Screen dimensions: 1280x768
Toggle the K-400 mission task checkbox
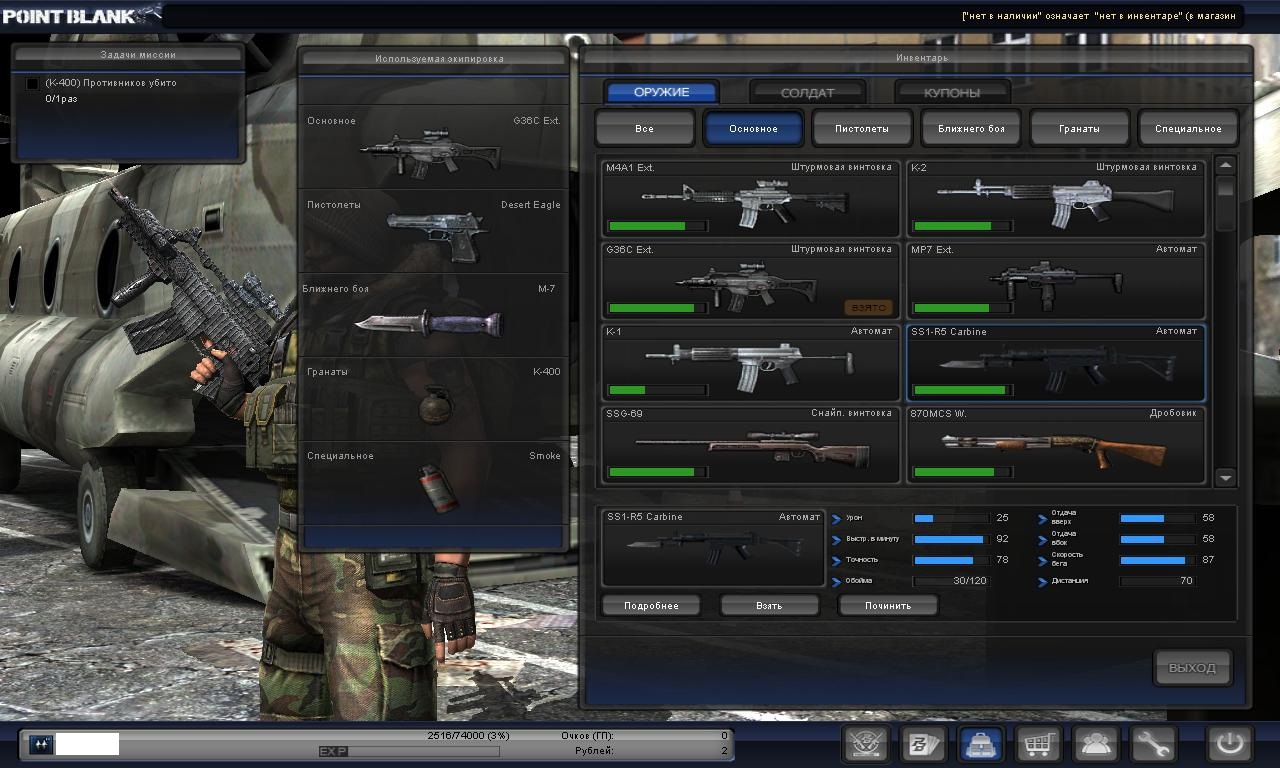[x=32, y=84]
